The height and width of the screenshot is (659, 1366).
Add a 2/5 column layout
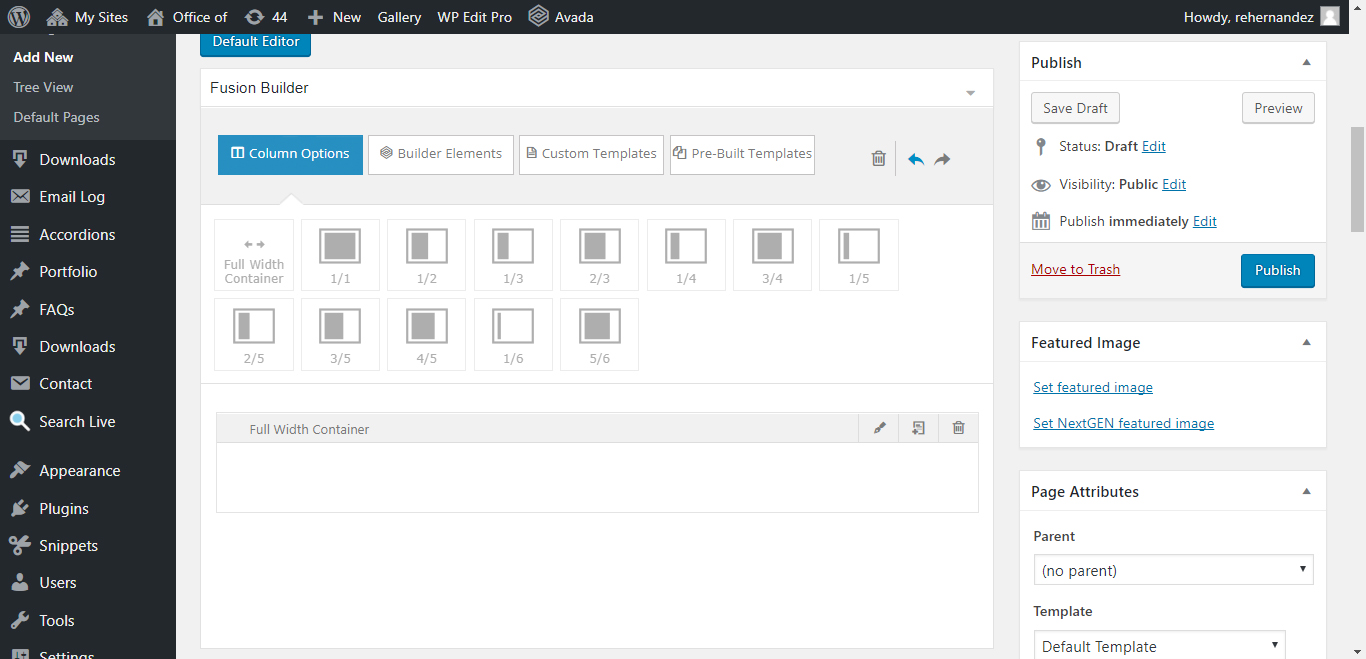(x=254, y=334)
